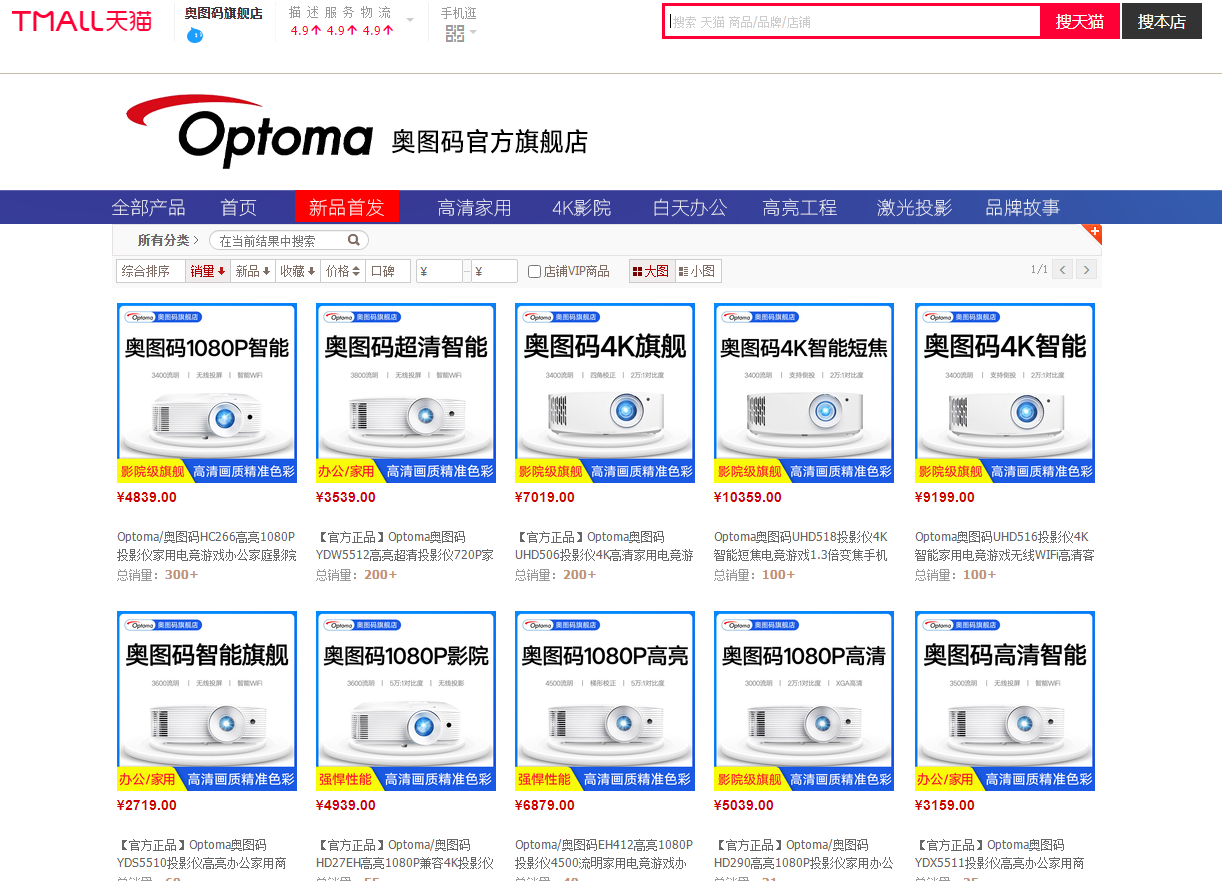The image size is (1222, 881).
Task: Open the EH412 product title link
Action: tap(605, 854)
